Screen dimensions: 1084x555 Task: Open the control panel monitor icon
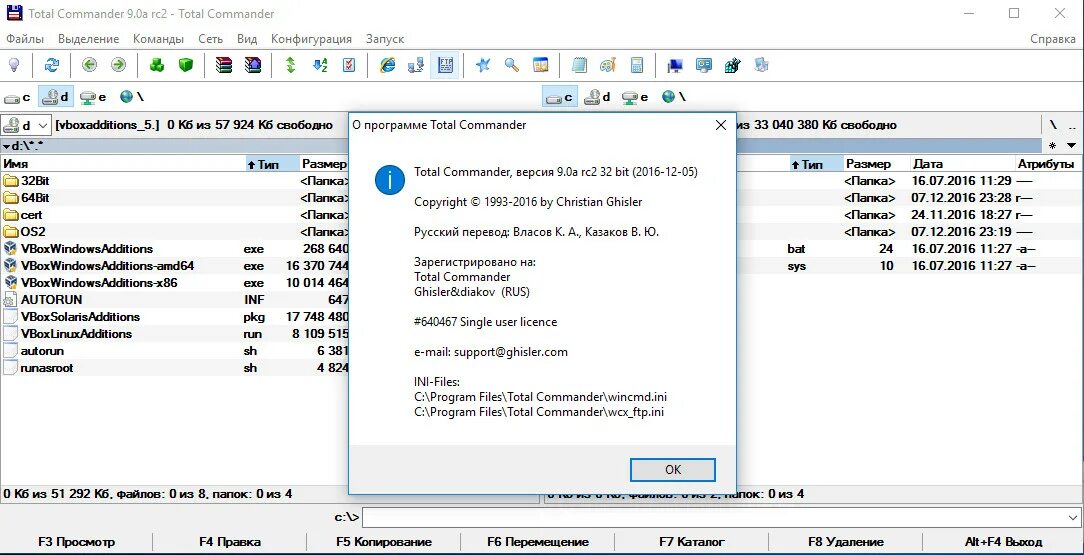point(704,66)
